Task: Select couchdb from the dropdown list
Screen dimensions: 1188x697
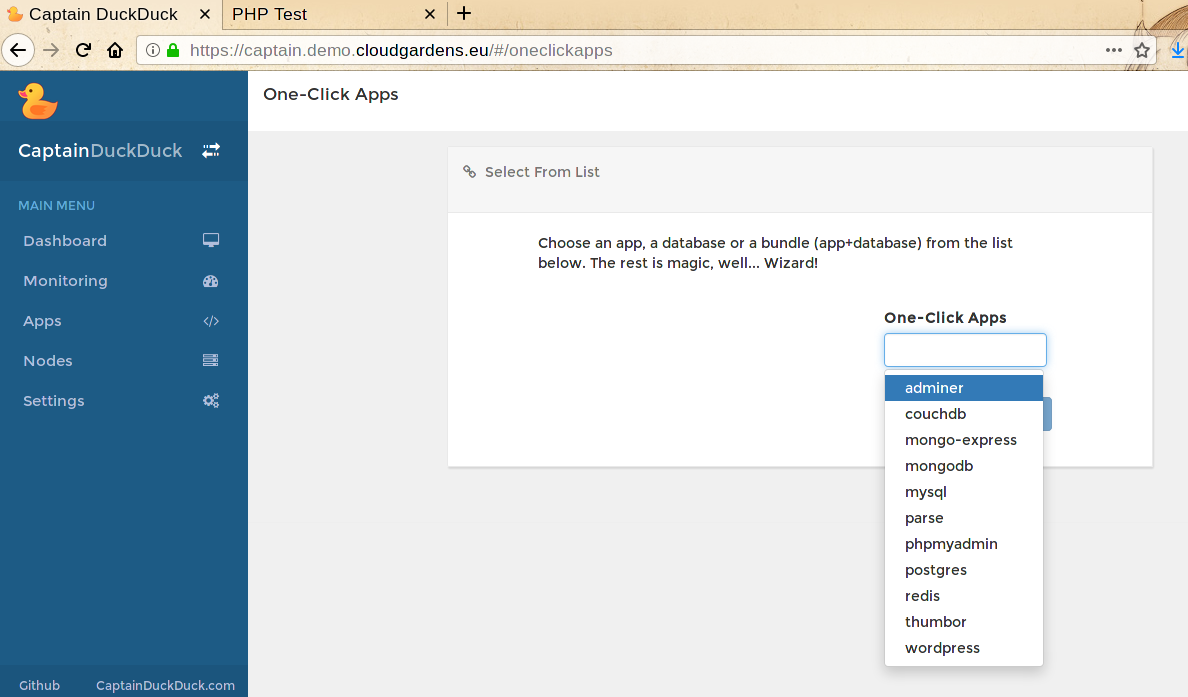Action: 964,414
